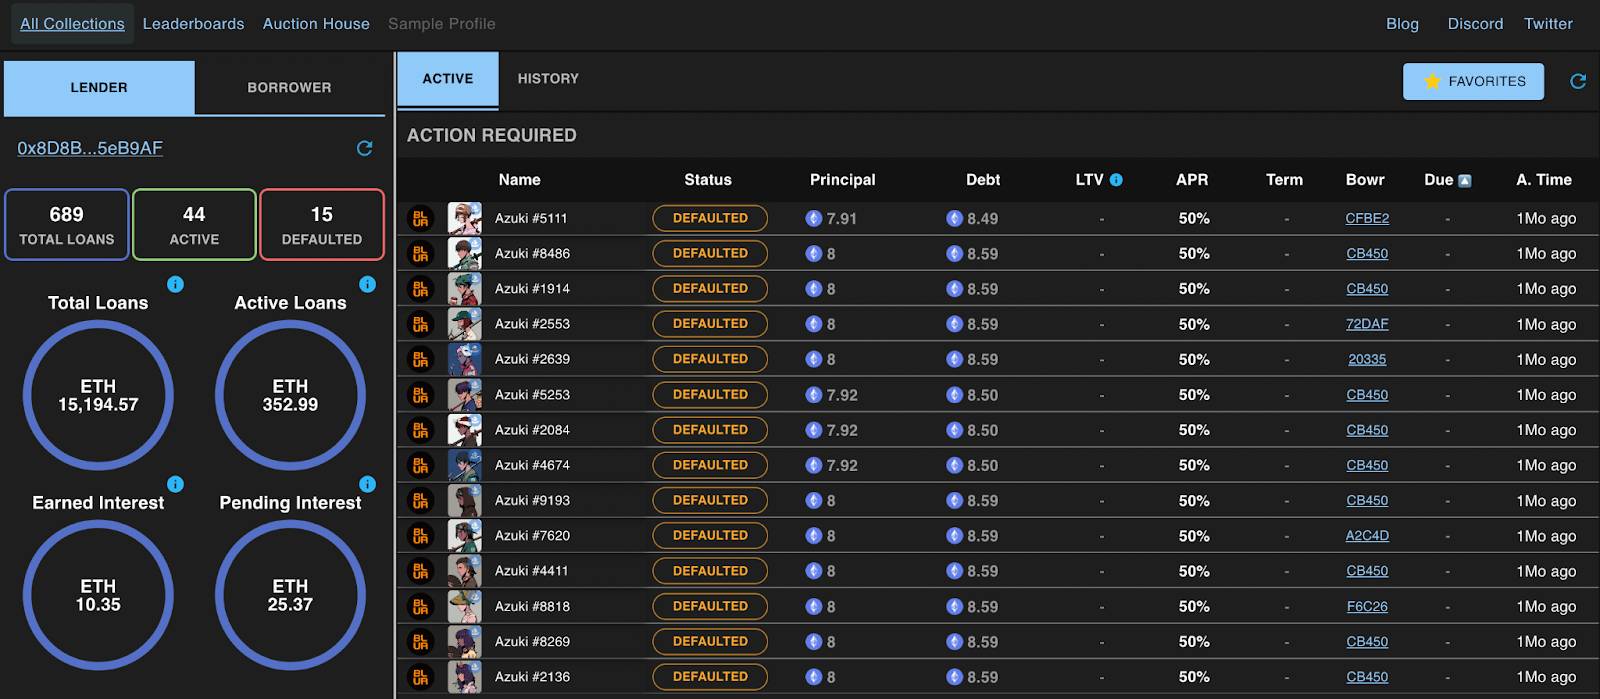The image size is (1600, 699).
Task: Click the Earned Interest ETH 10.35 circle
Action: click(x=98, y=595)
